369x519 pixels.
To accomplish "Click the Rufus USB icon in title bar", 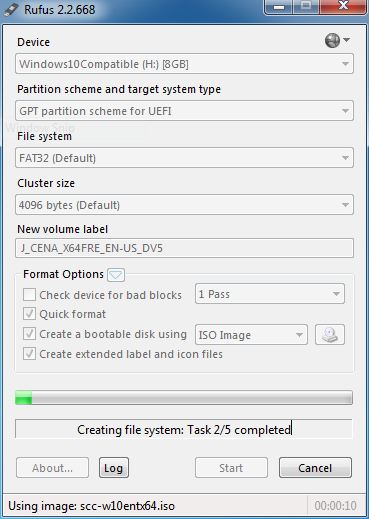I will click(11, 9).
